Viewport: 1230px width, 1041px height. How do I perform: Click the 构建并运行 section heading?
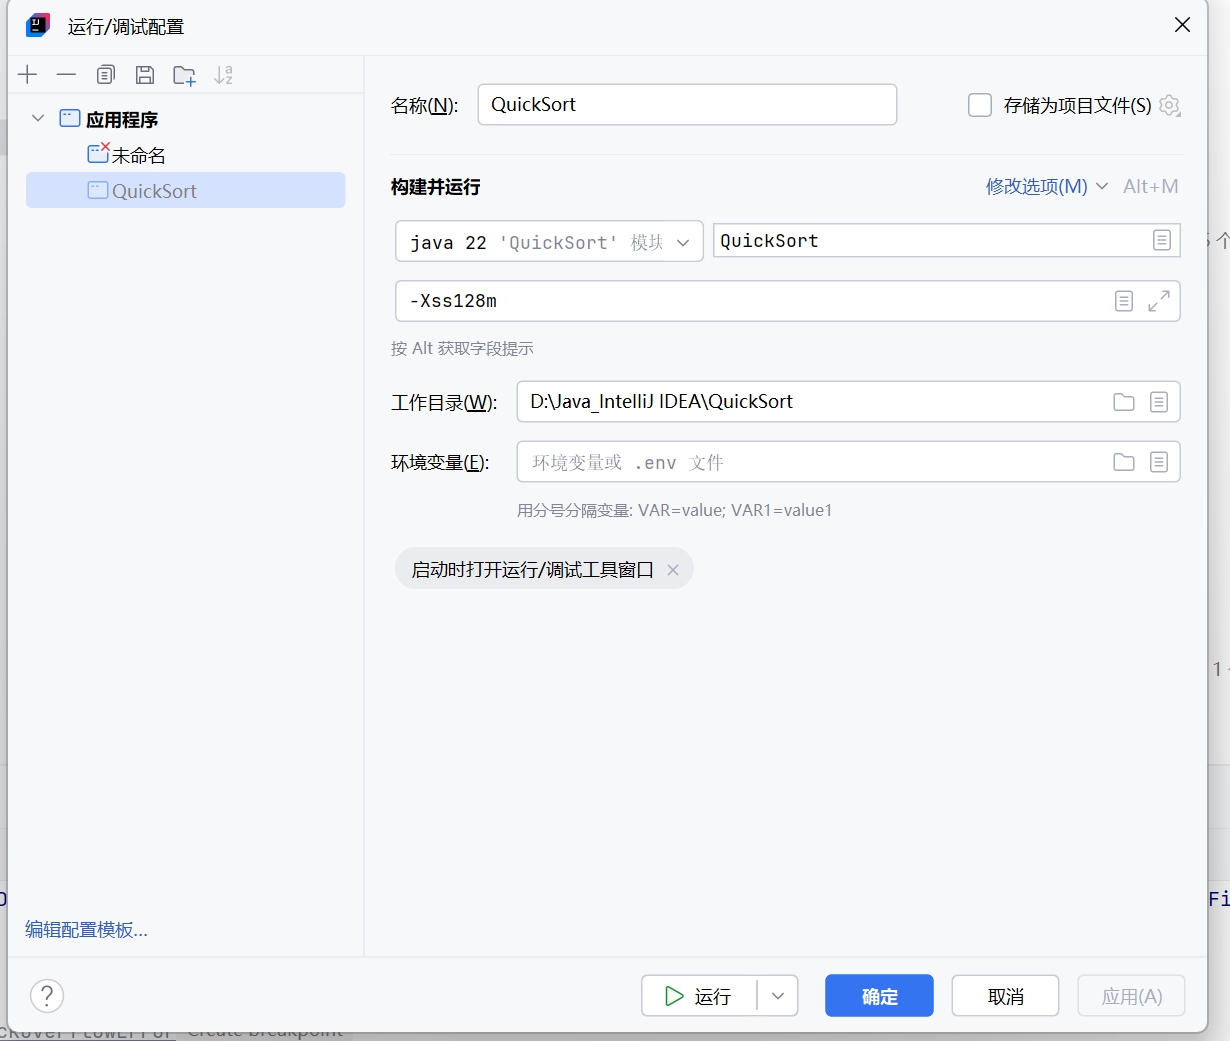click(x=435, y=187)
